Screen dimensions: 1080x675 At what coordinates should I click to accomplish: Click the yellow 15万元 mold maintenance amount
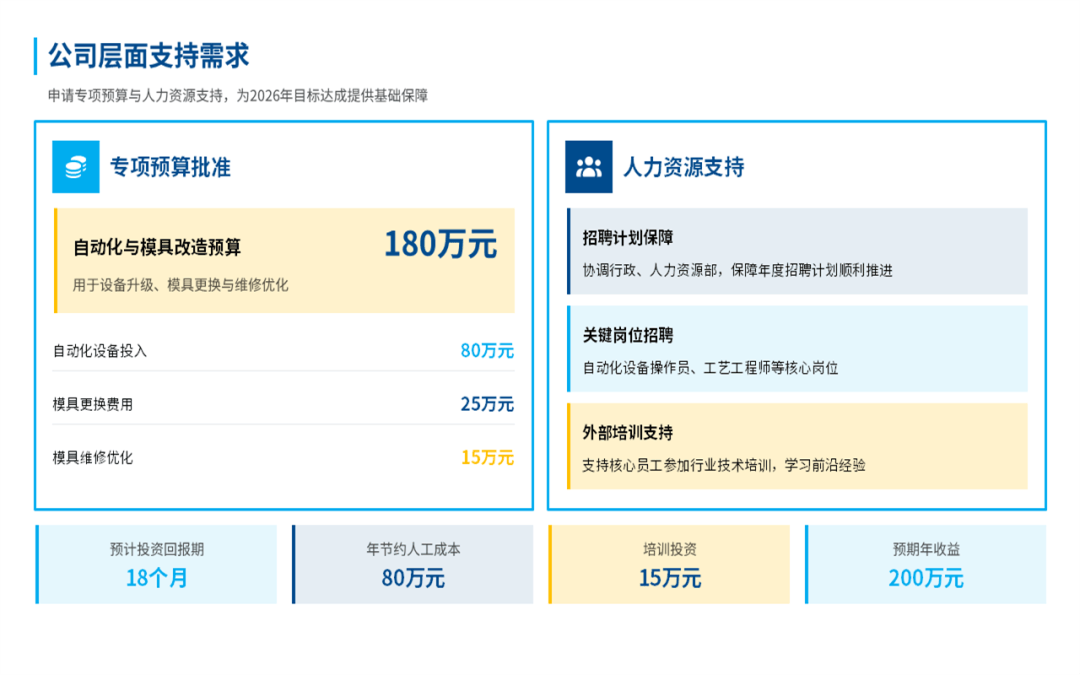click(486, 458)
